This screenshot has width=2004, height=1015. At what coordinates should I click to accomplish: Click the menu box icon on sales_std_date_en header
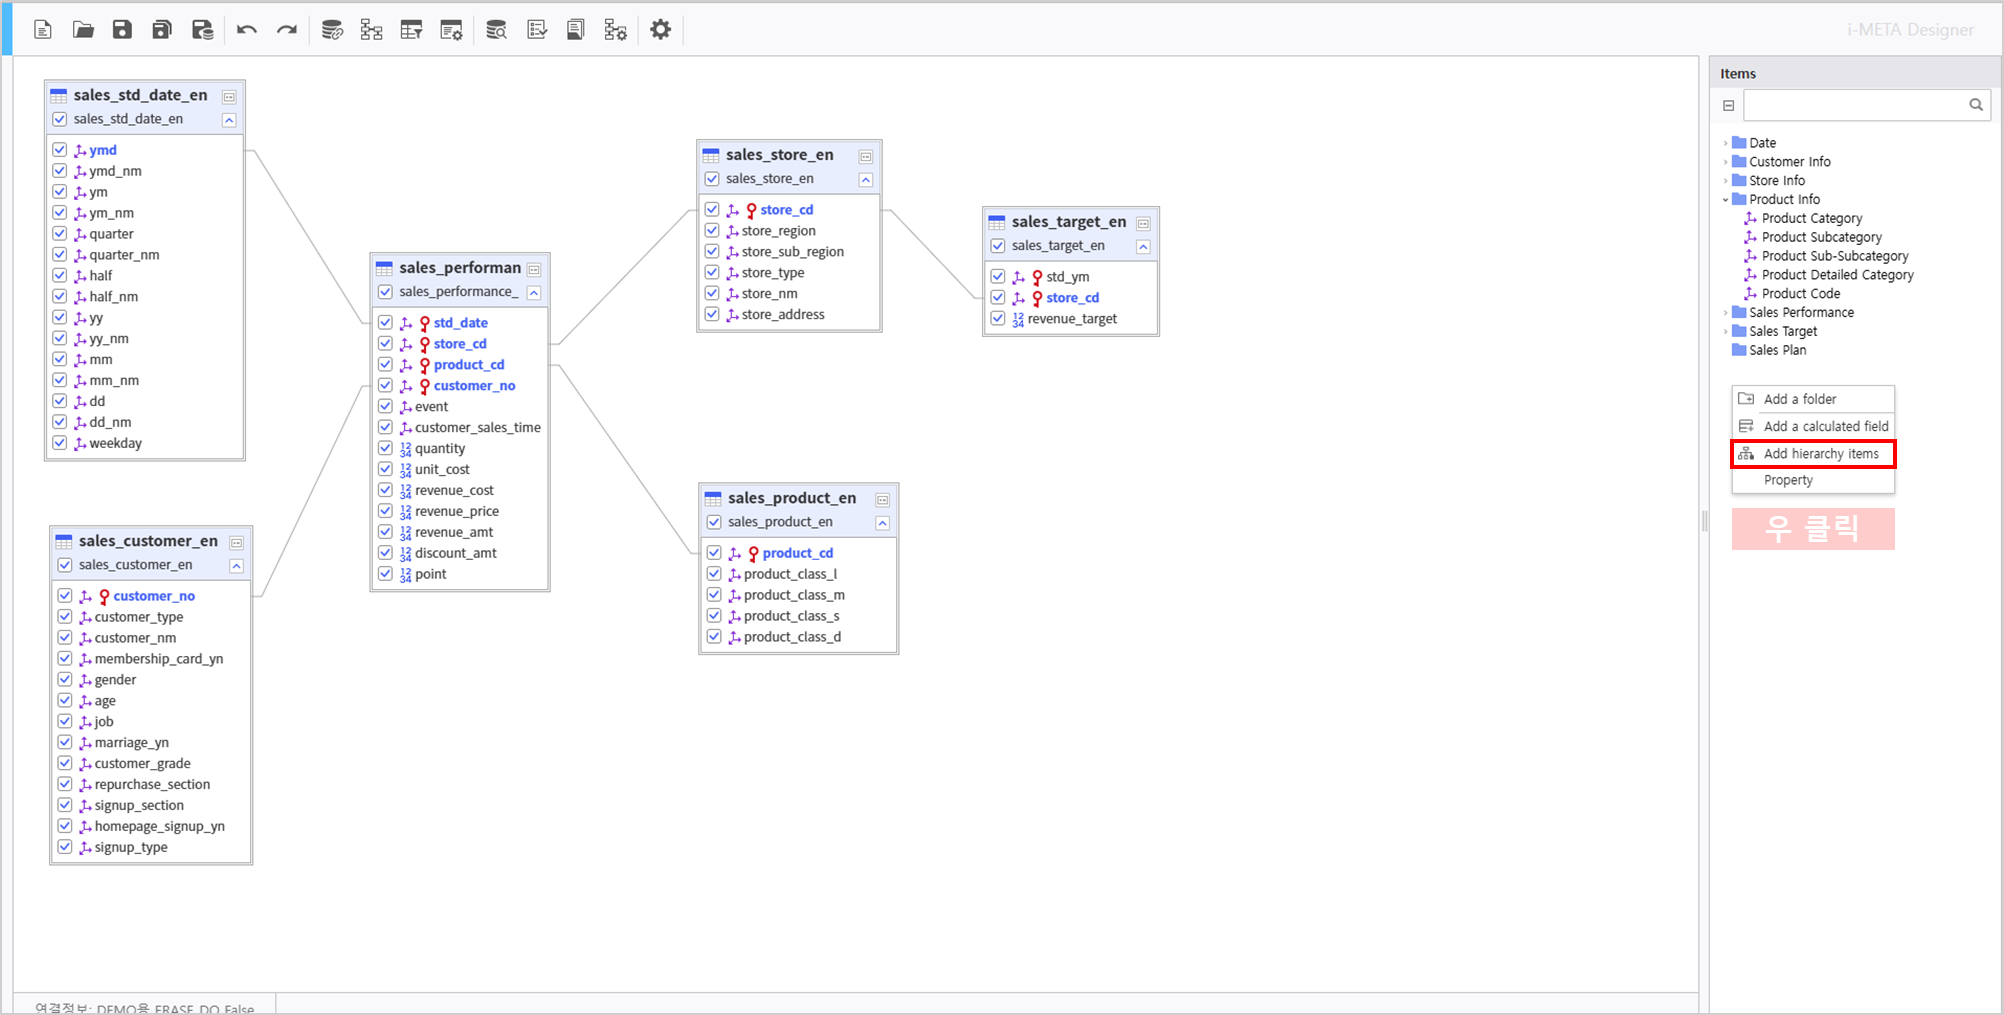229,97
